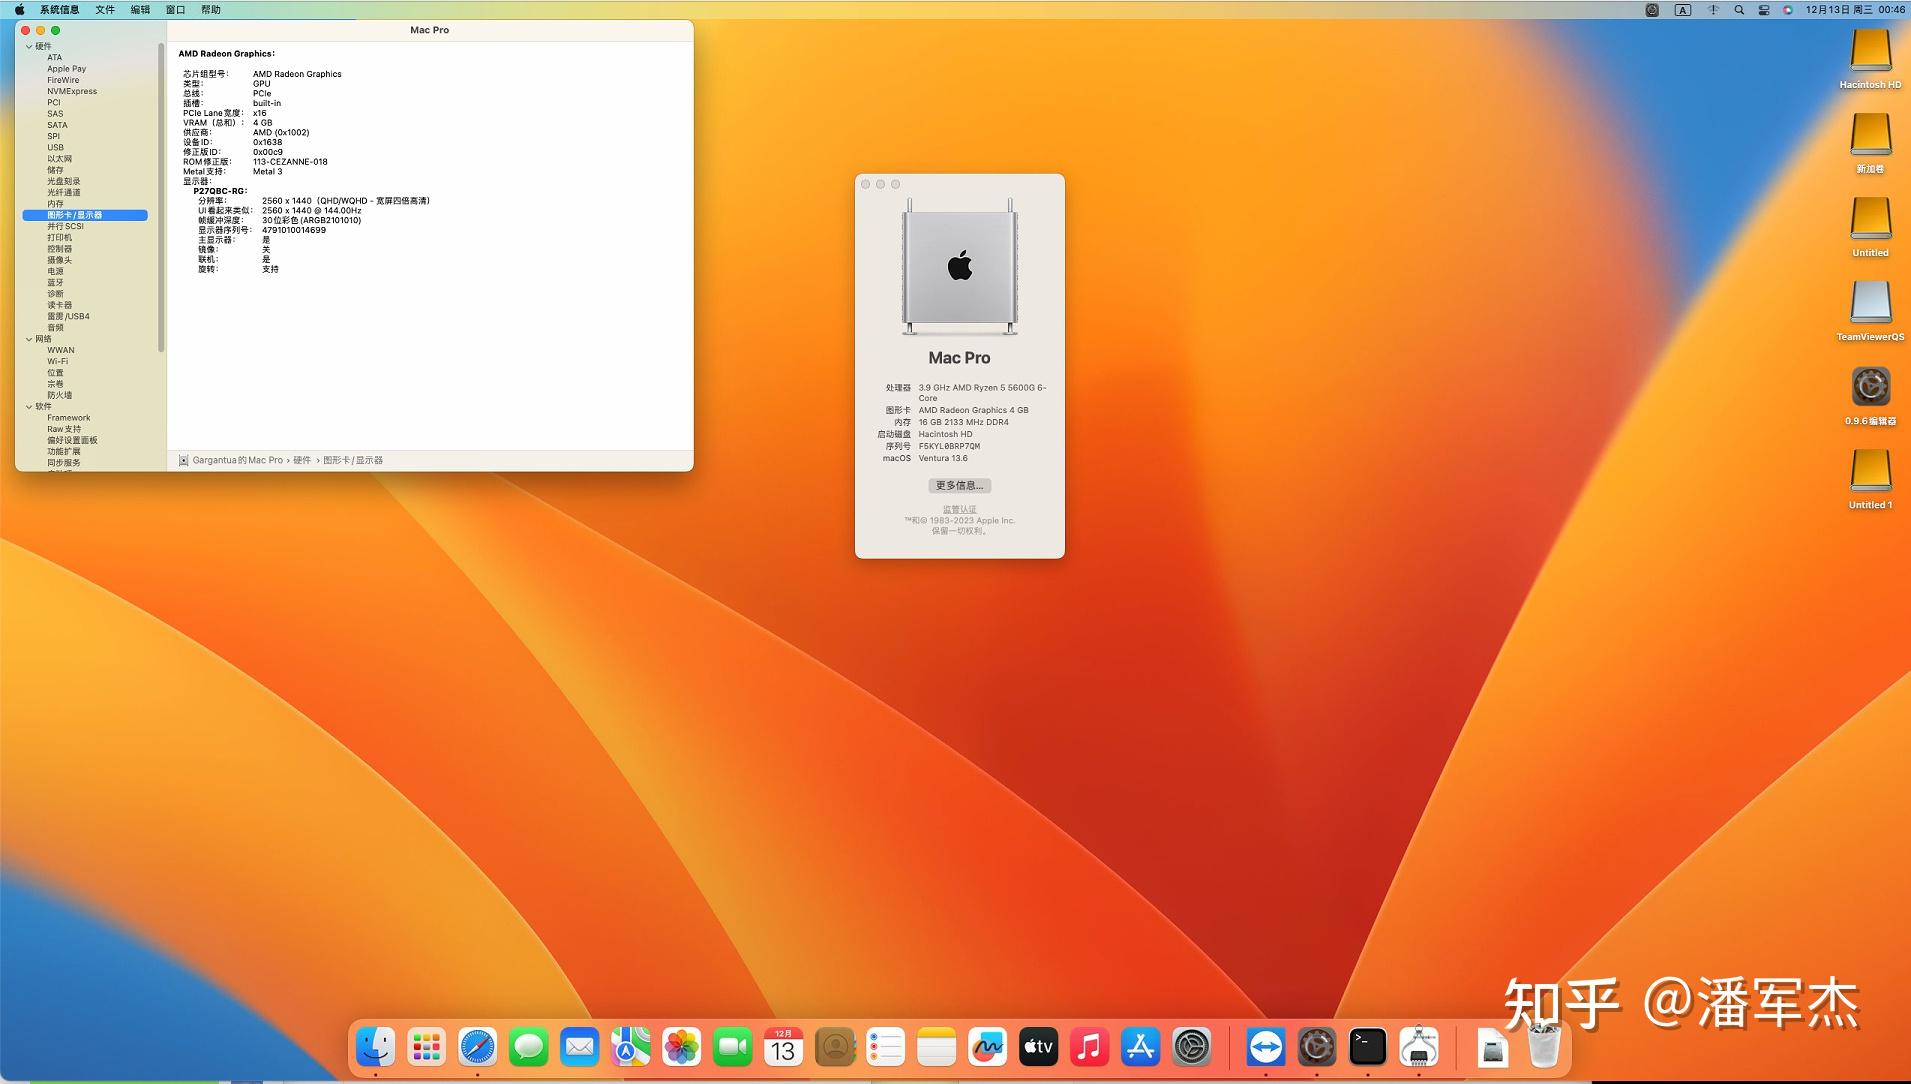Image resolution: width=1911 pixels, height=1084 pixels.
Task: Collapse the 硬件 section in sidebar
Action: click(29, 46)
